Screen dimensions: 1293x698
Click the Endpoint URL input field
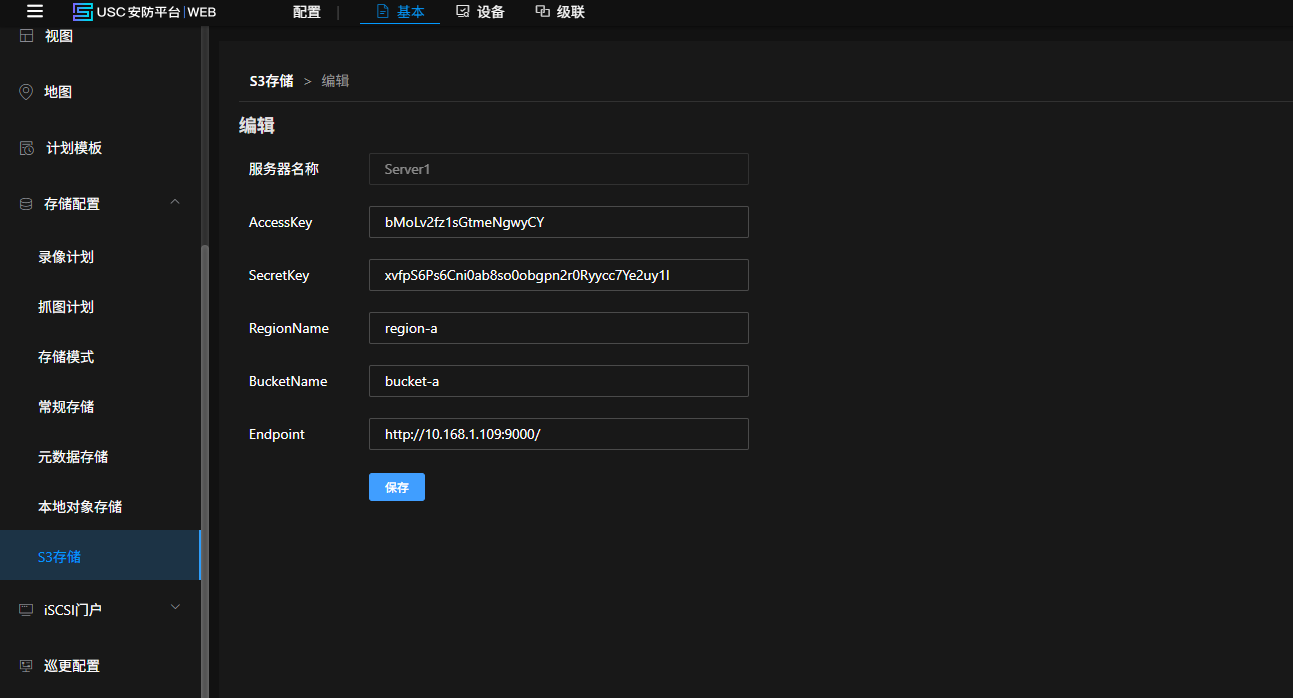[x=558, y=434]
